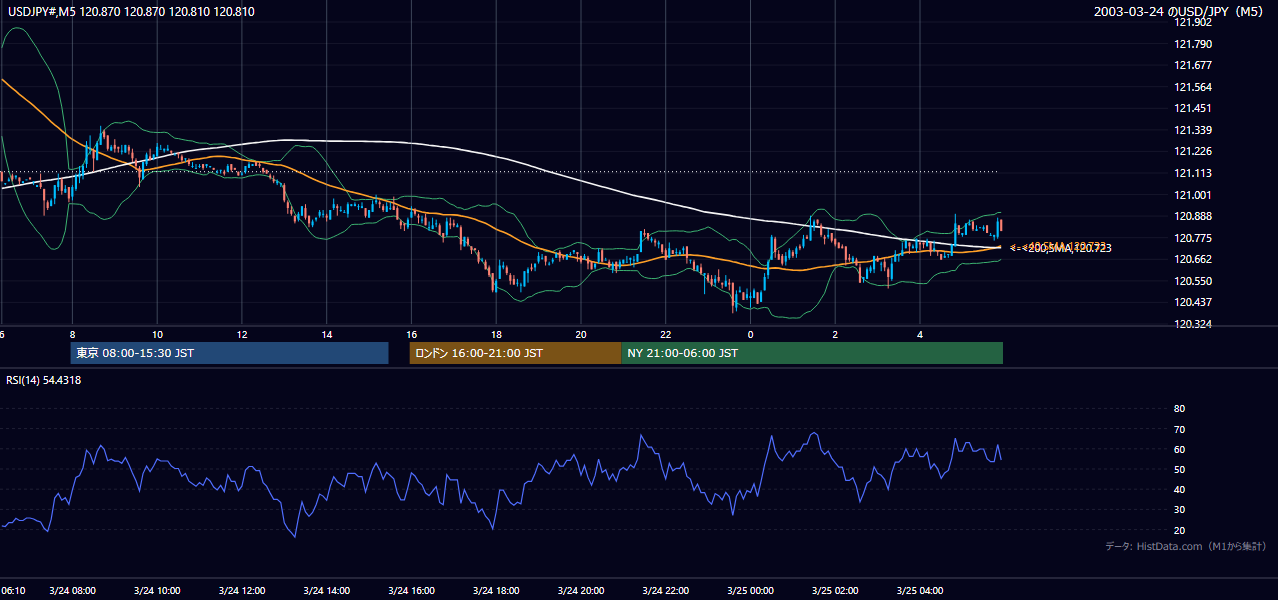Image resolution: width=1278 pixels, height=600 pixels.
Task: Click hour marker 12 under price chart
Action: click(242, 335)
